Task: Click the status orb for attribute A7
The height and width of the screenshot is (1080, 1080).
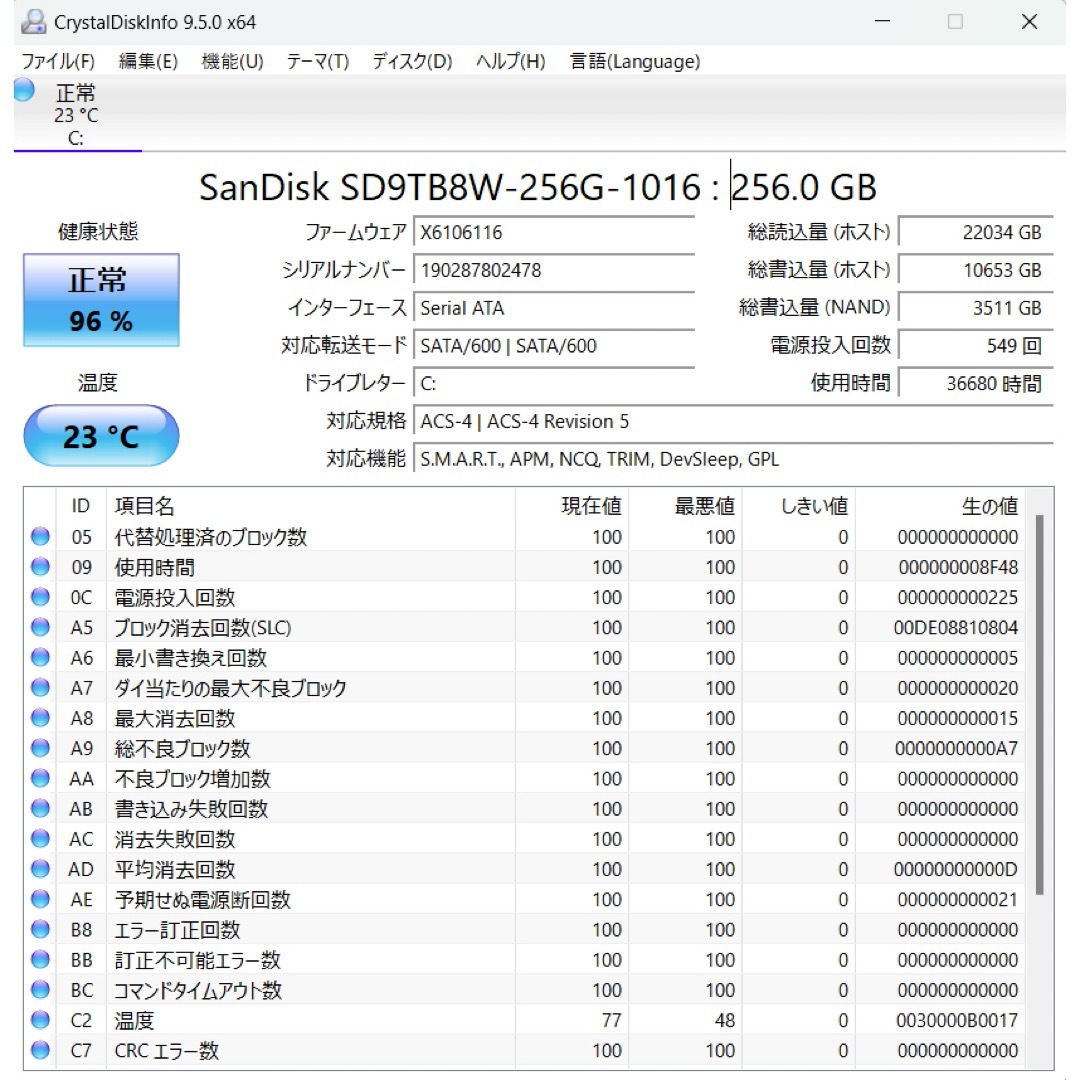Action: [41, 687]
